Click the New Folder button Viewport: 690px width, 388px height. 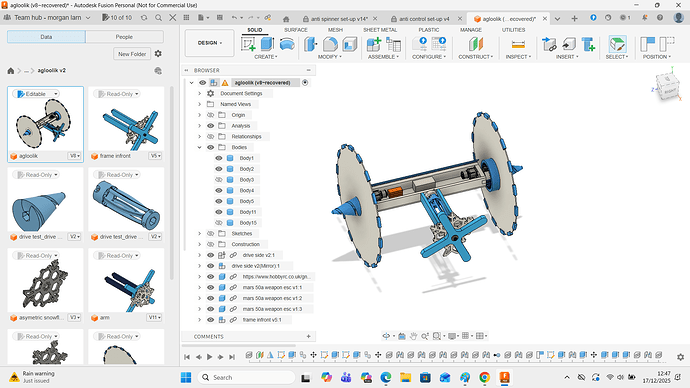pyautogui.click(x=132, y=54)
